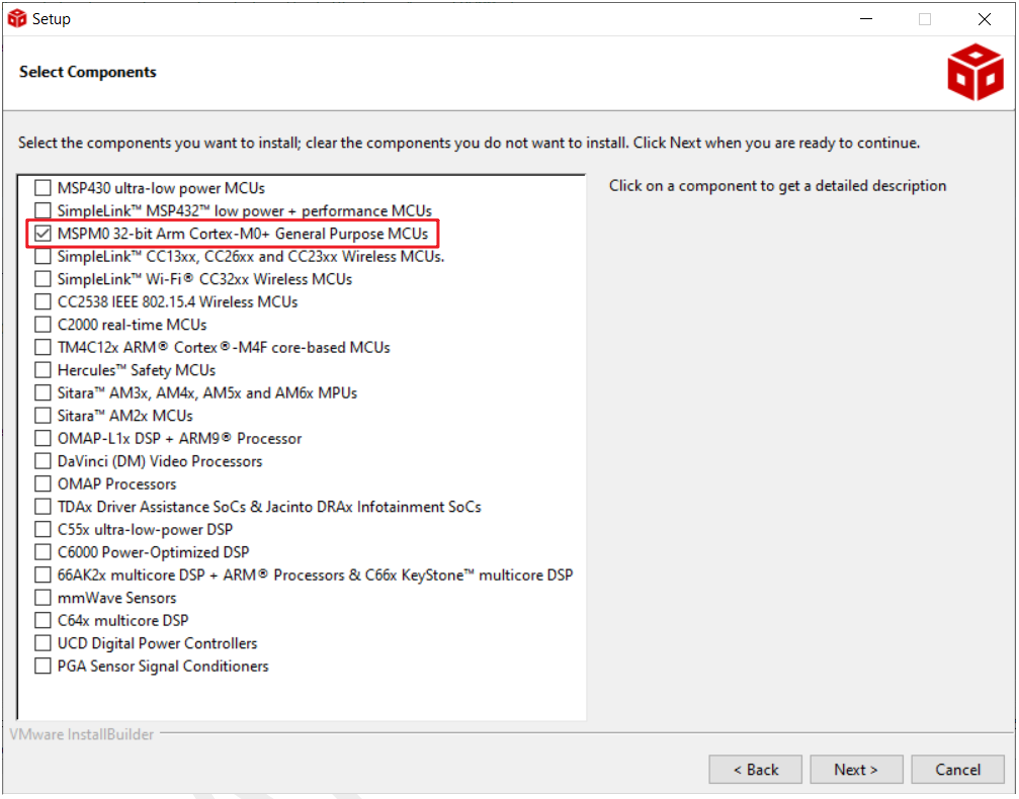The width and height of the screenshot is (1019, 799).
Task: Uncheck MSPM0 32-bit Arm Cortex-M0+ MCUs
Action: tap(42, 234)
